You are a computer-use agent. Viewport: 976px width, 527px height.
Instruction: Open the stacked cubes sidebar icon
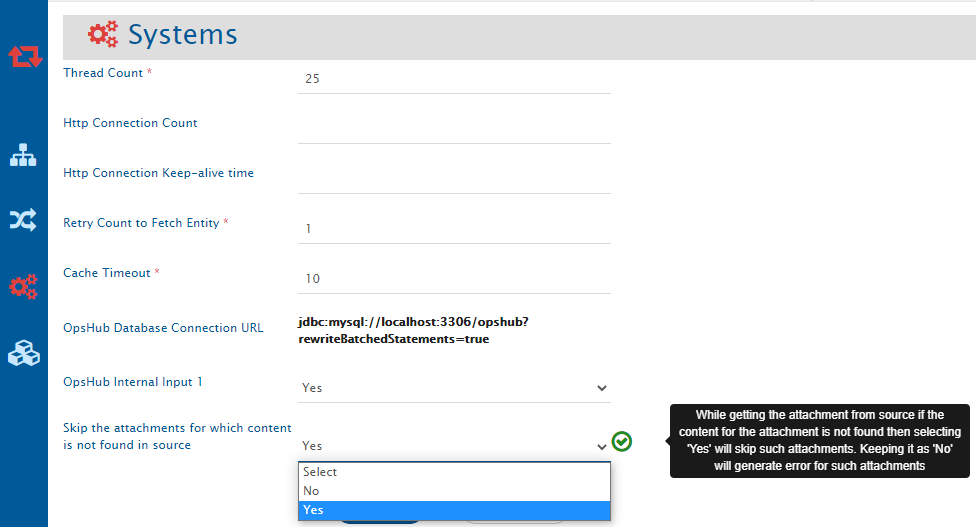click(23, 353)
